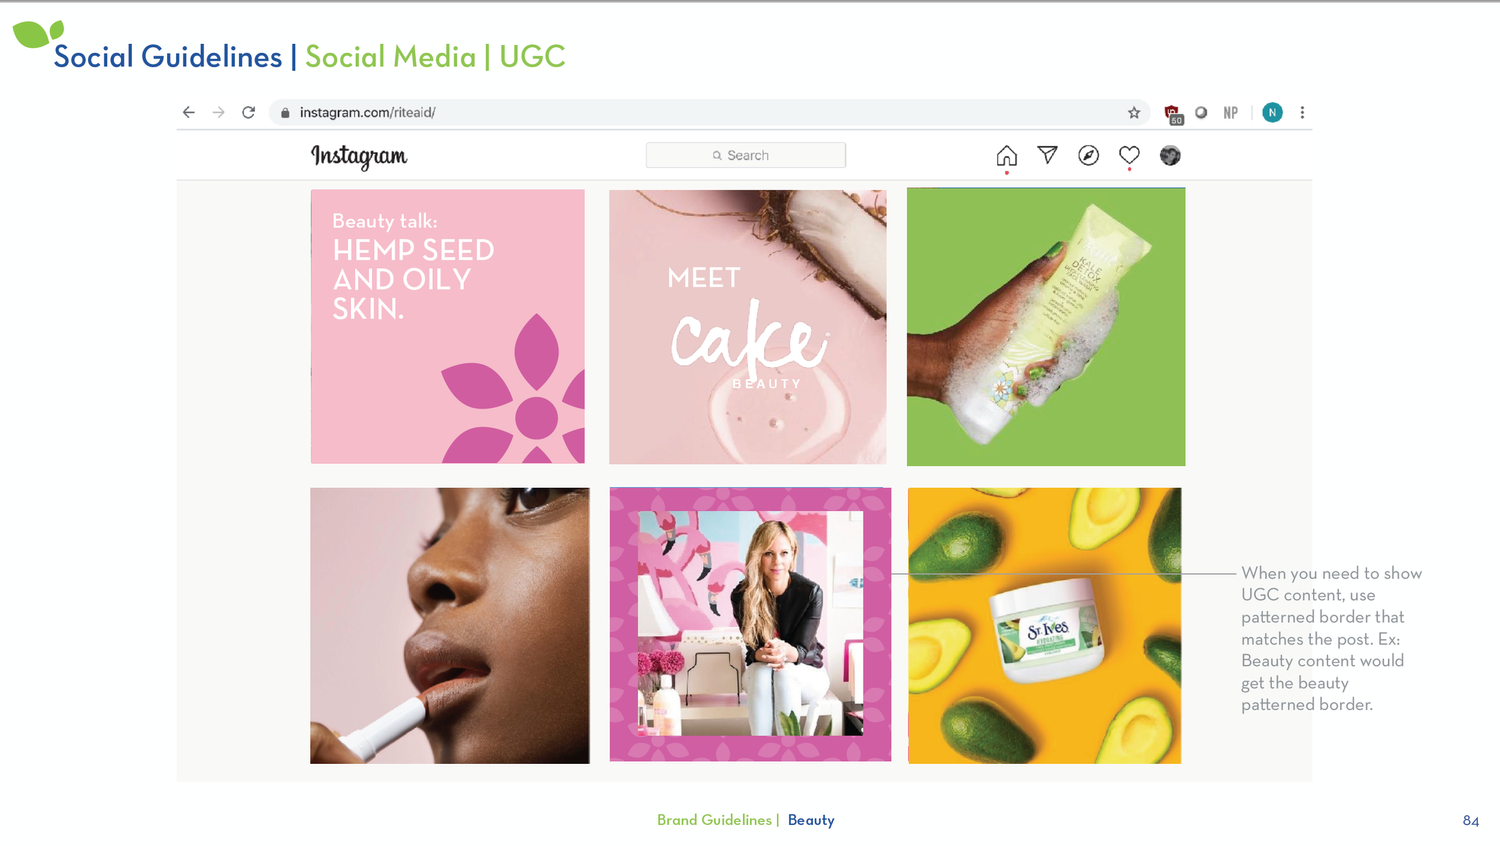This screenshot has width=1500, height=846.
Task: Click the red extension icon with badge
Action: tap(1173, 114)
